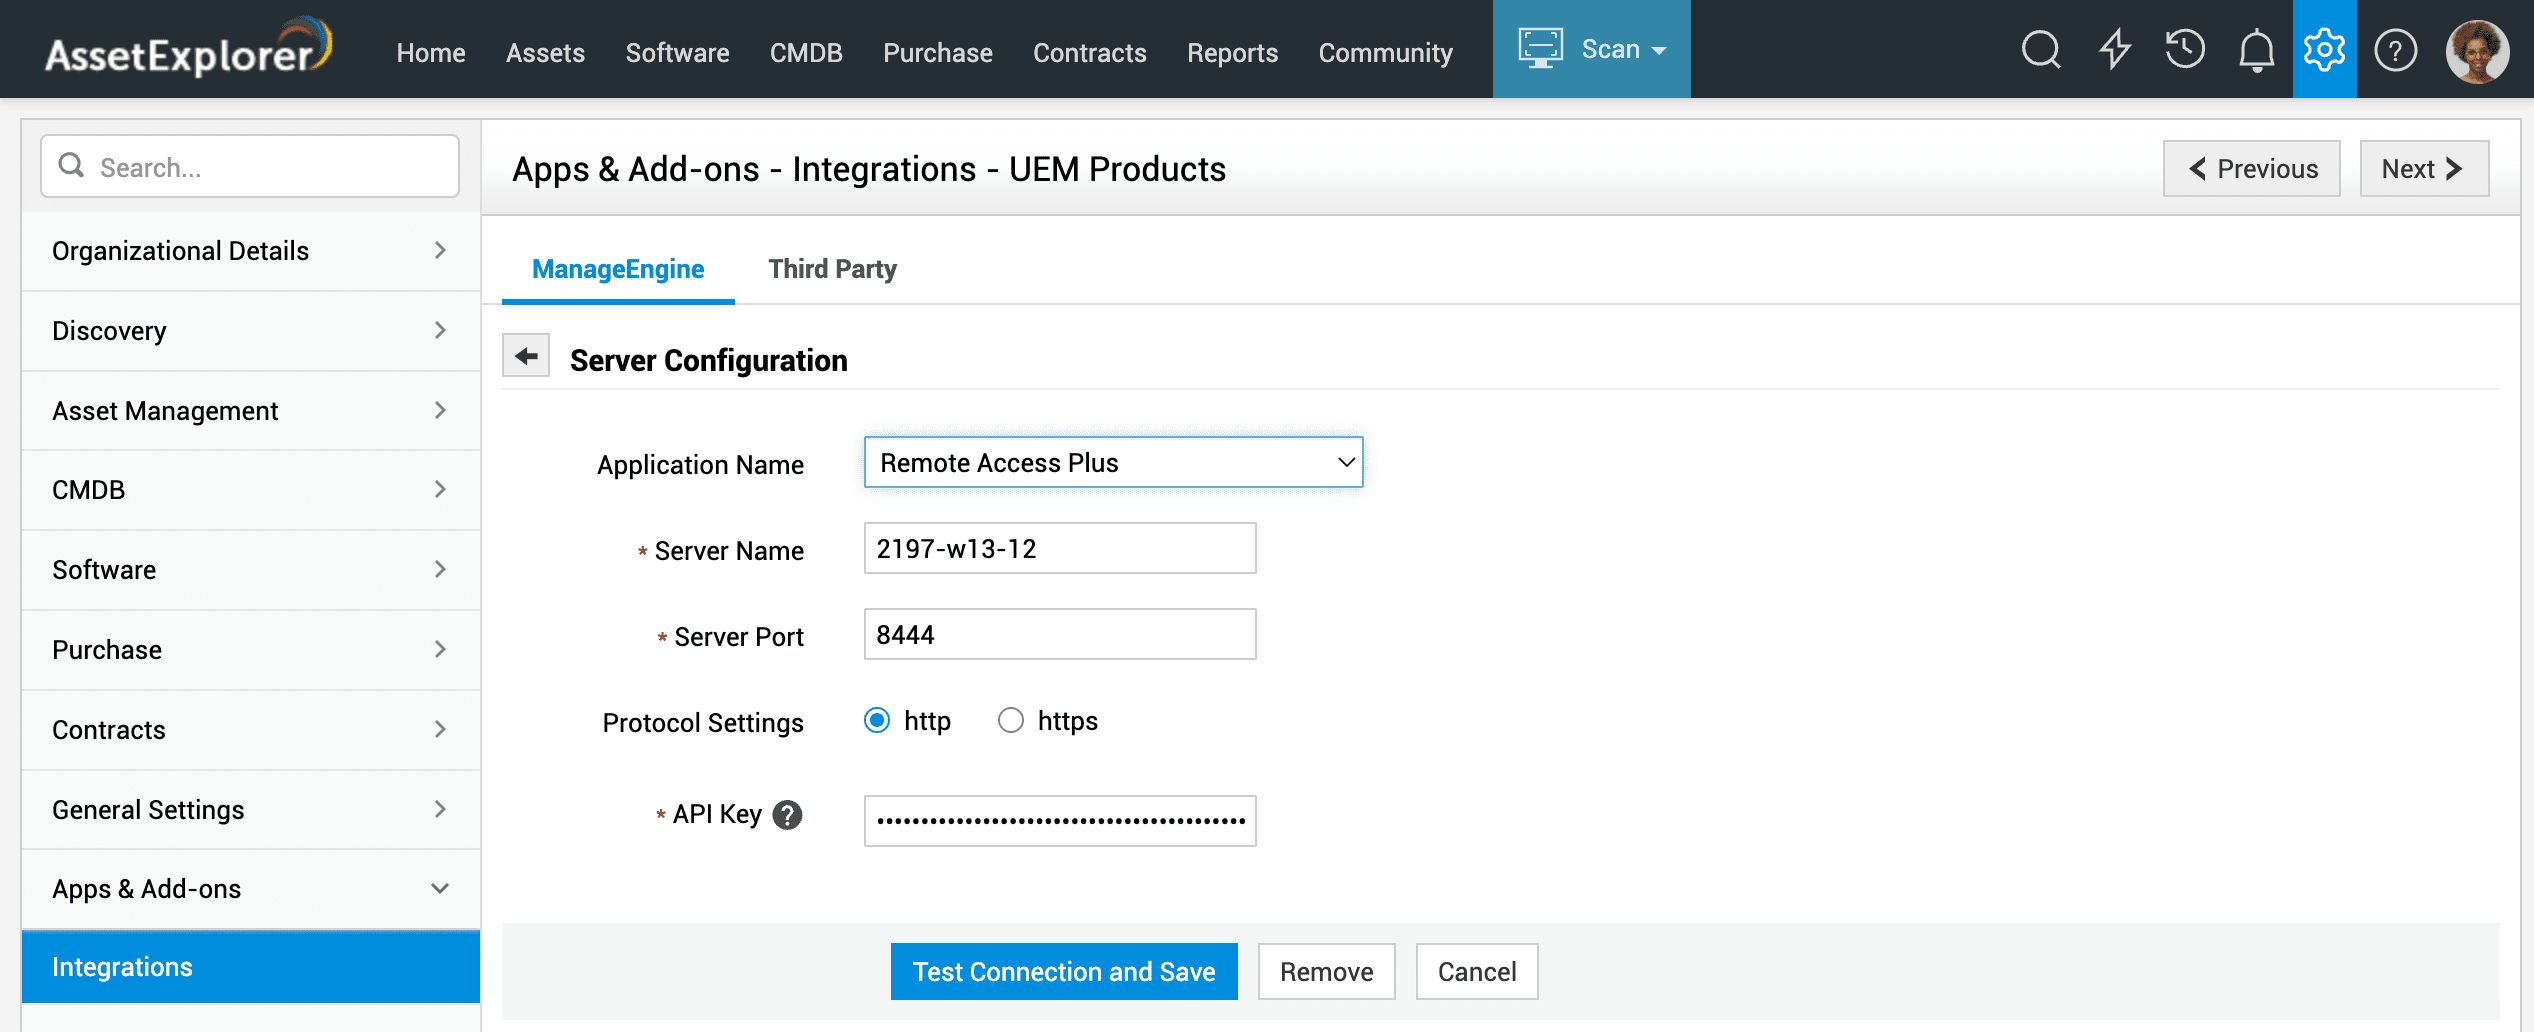Screen dimensions: 2534x1032
Task: Open the global search magnifier icon
Action: [x=2040, y=50]
